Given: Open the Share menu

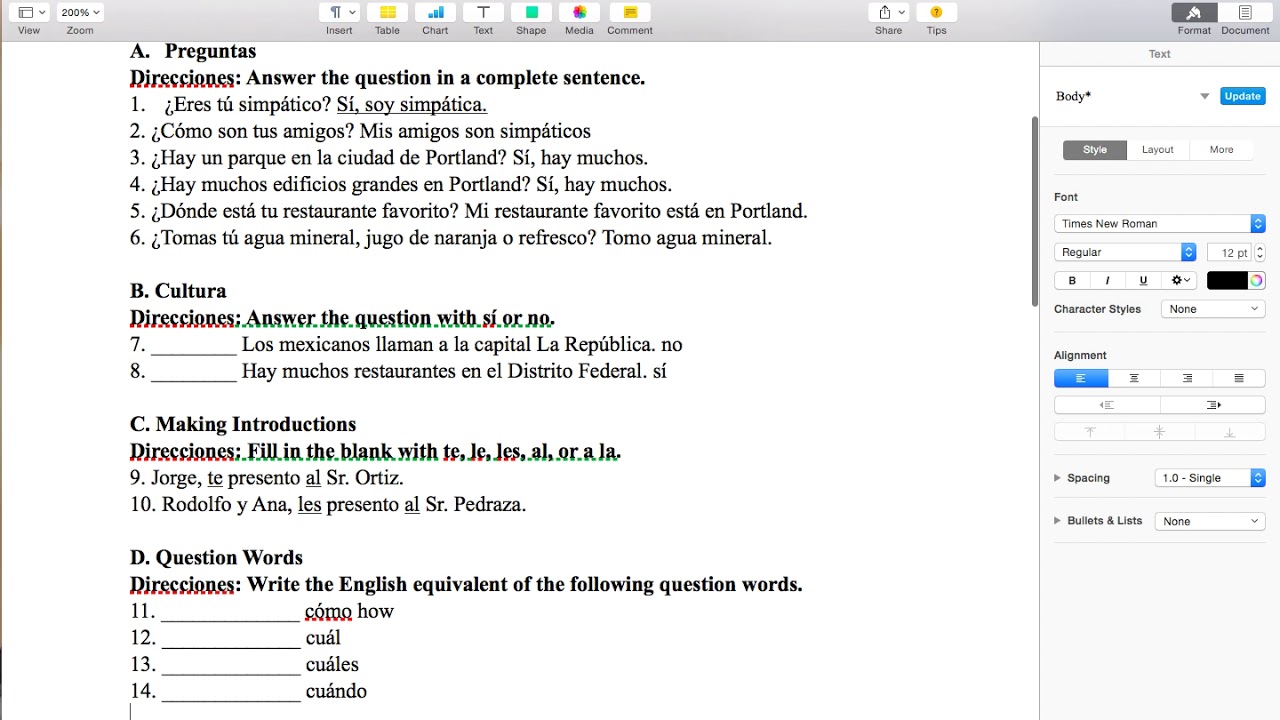Looking at the screenshot, I should pyautogui.click(x=888, y=12).
